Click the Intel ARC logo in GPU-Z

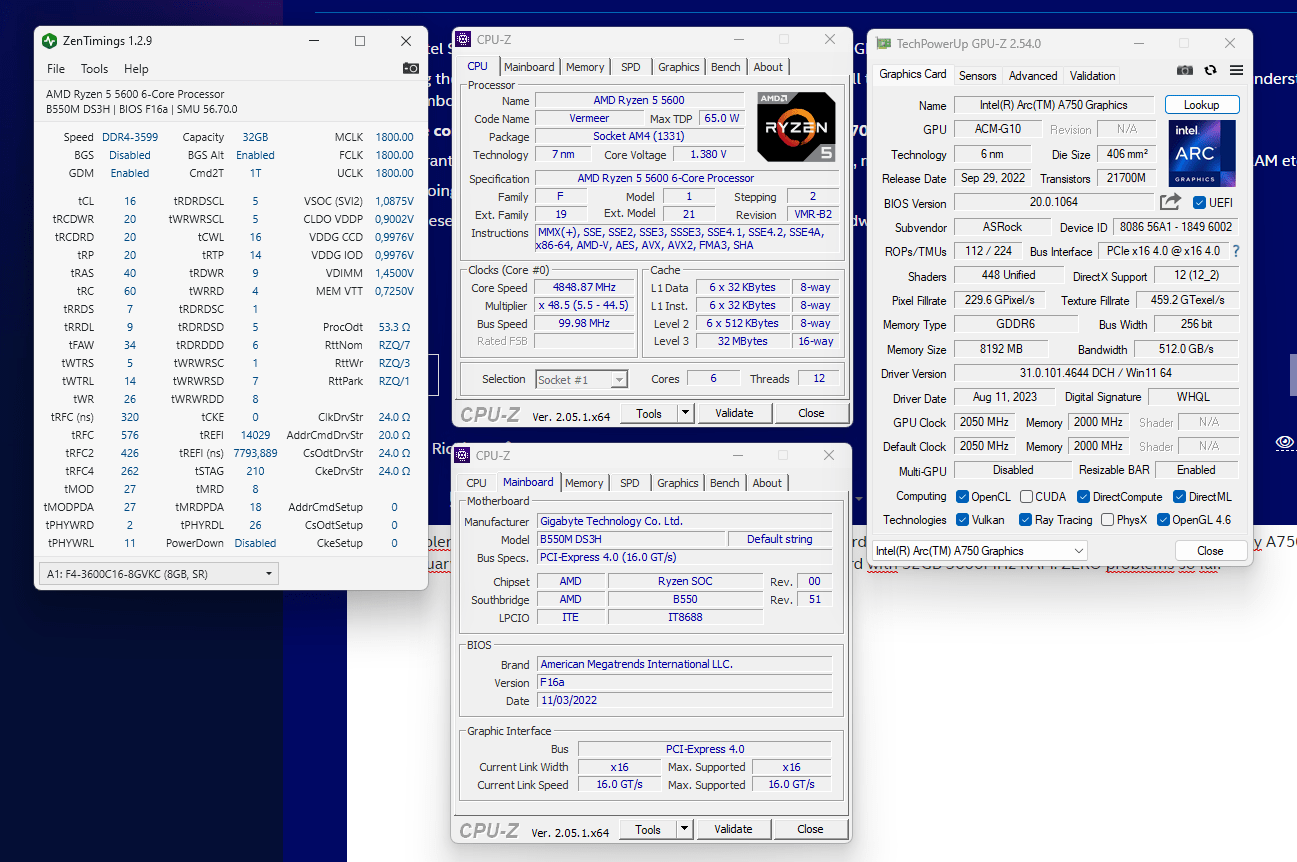click(x=1201, y=152)
